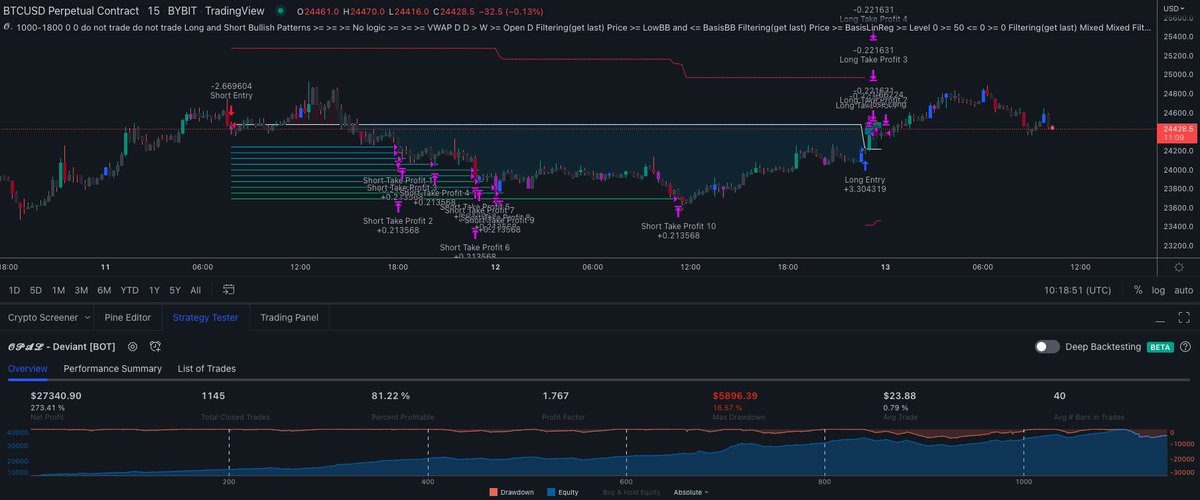Click Short Take Profit 2 label

click(x=398, y=220)
